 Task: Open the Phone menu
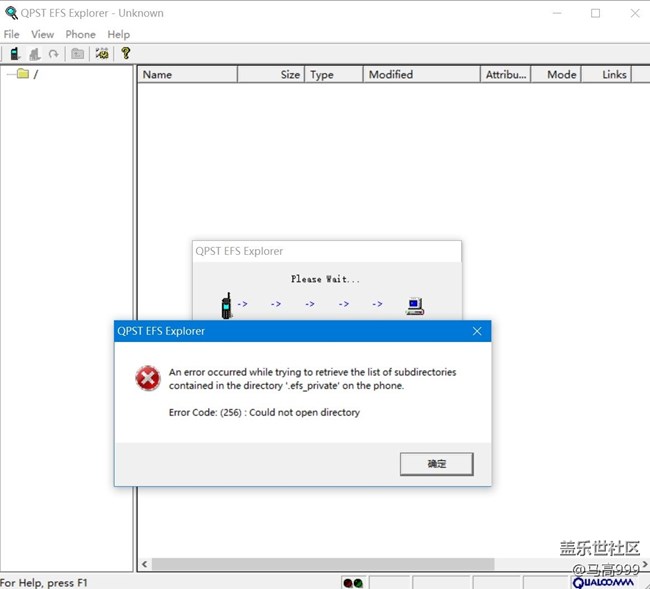(x=80, y=34)
